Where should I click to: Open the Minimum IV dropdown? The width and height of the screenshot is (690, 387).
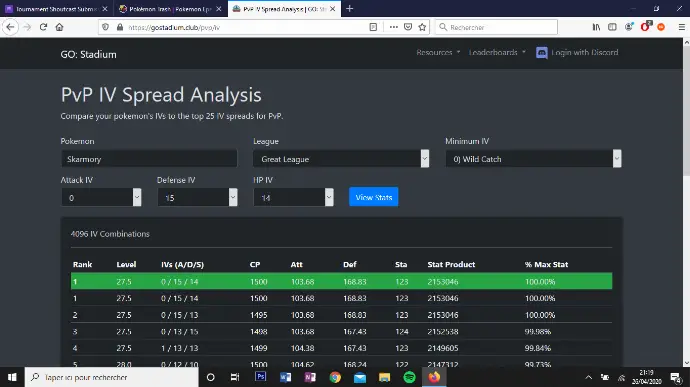pyautogui.click(x=533, y=158)
